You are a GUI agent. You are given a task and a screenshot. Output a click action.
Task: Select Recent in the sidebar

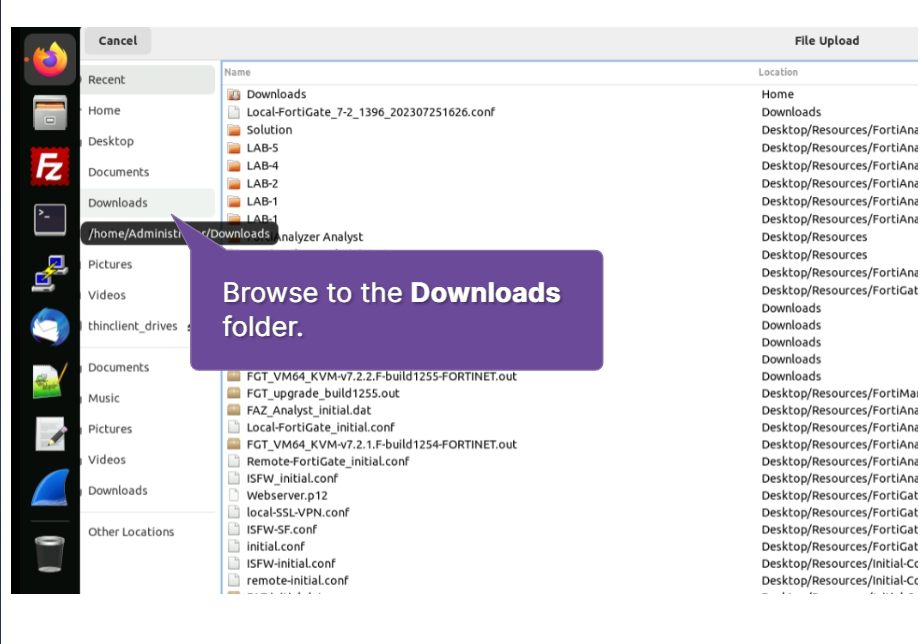[x=147, y=79]
